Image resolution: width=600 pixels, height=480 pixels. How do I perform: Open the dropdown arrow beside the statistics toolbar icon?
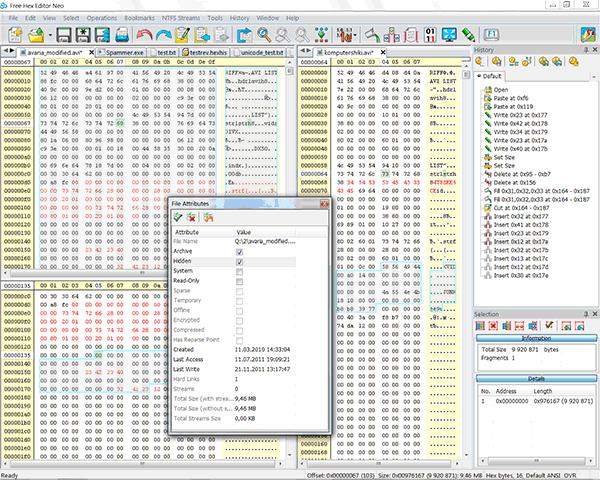click(x=356, y=35)
